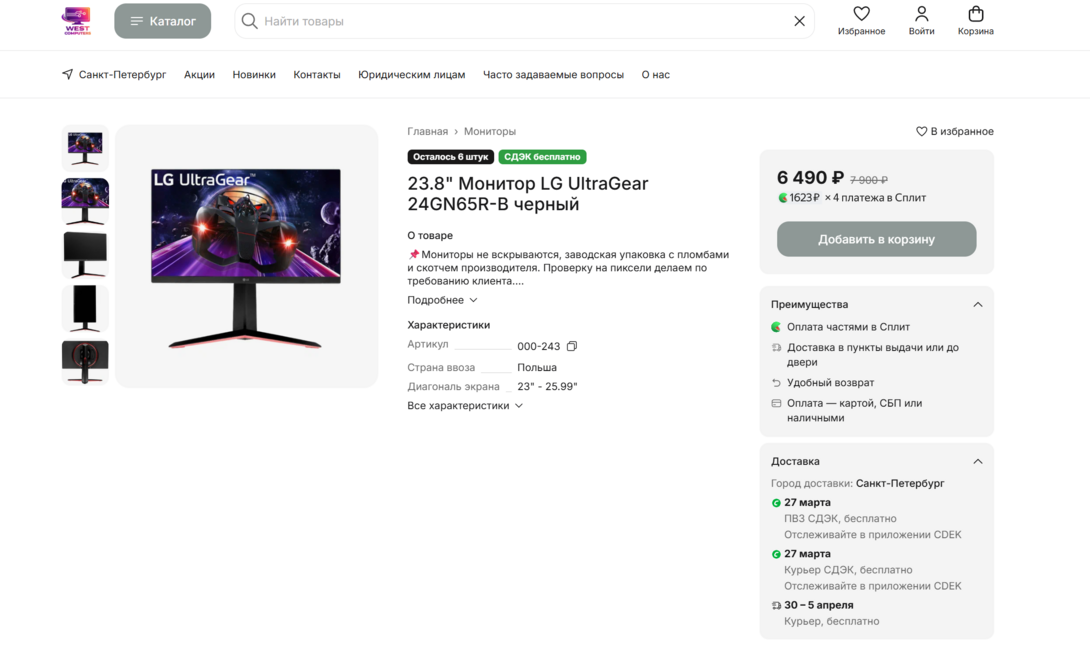Viewport: 1090px width, 656px height.
Task: Change city Санкт-Петербург location link
Action: pyautogui.click(x=114, y=74)
